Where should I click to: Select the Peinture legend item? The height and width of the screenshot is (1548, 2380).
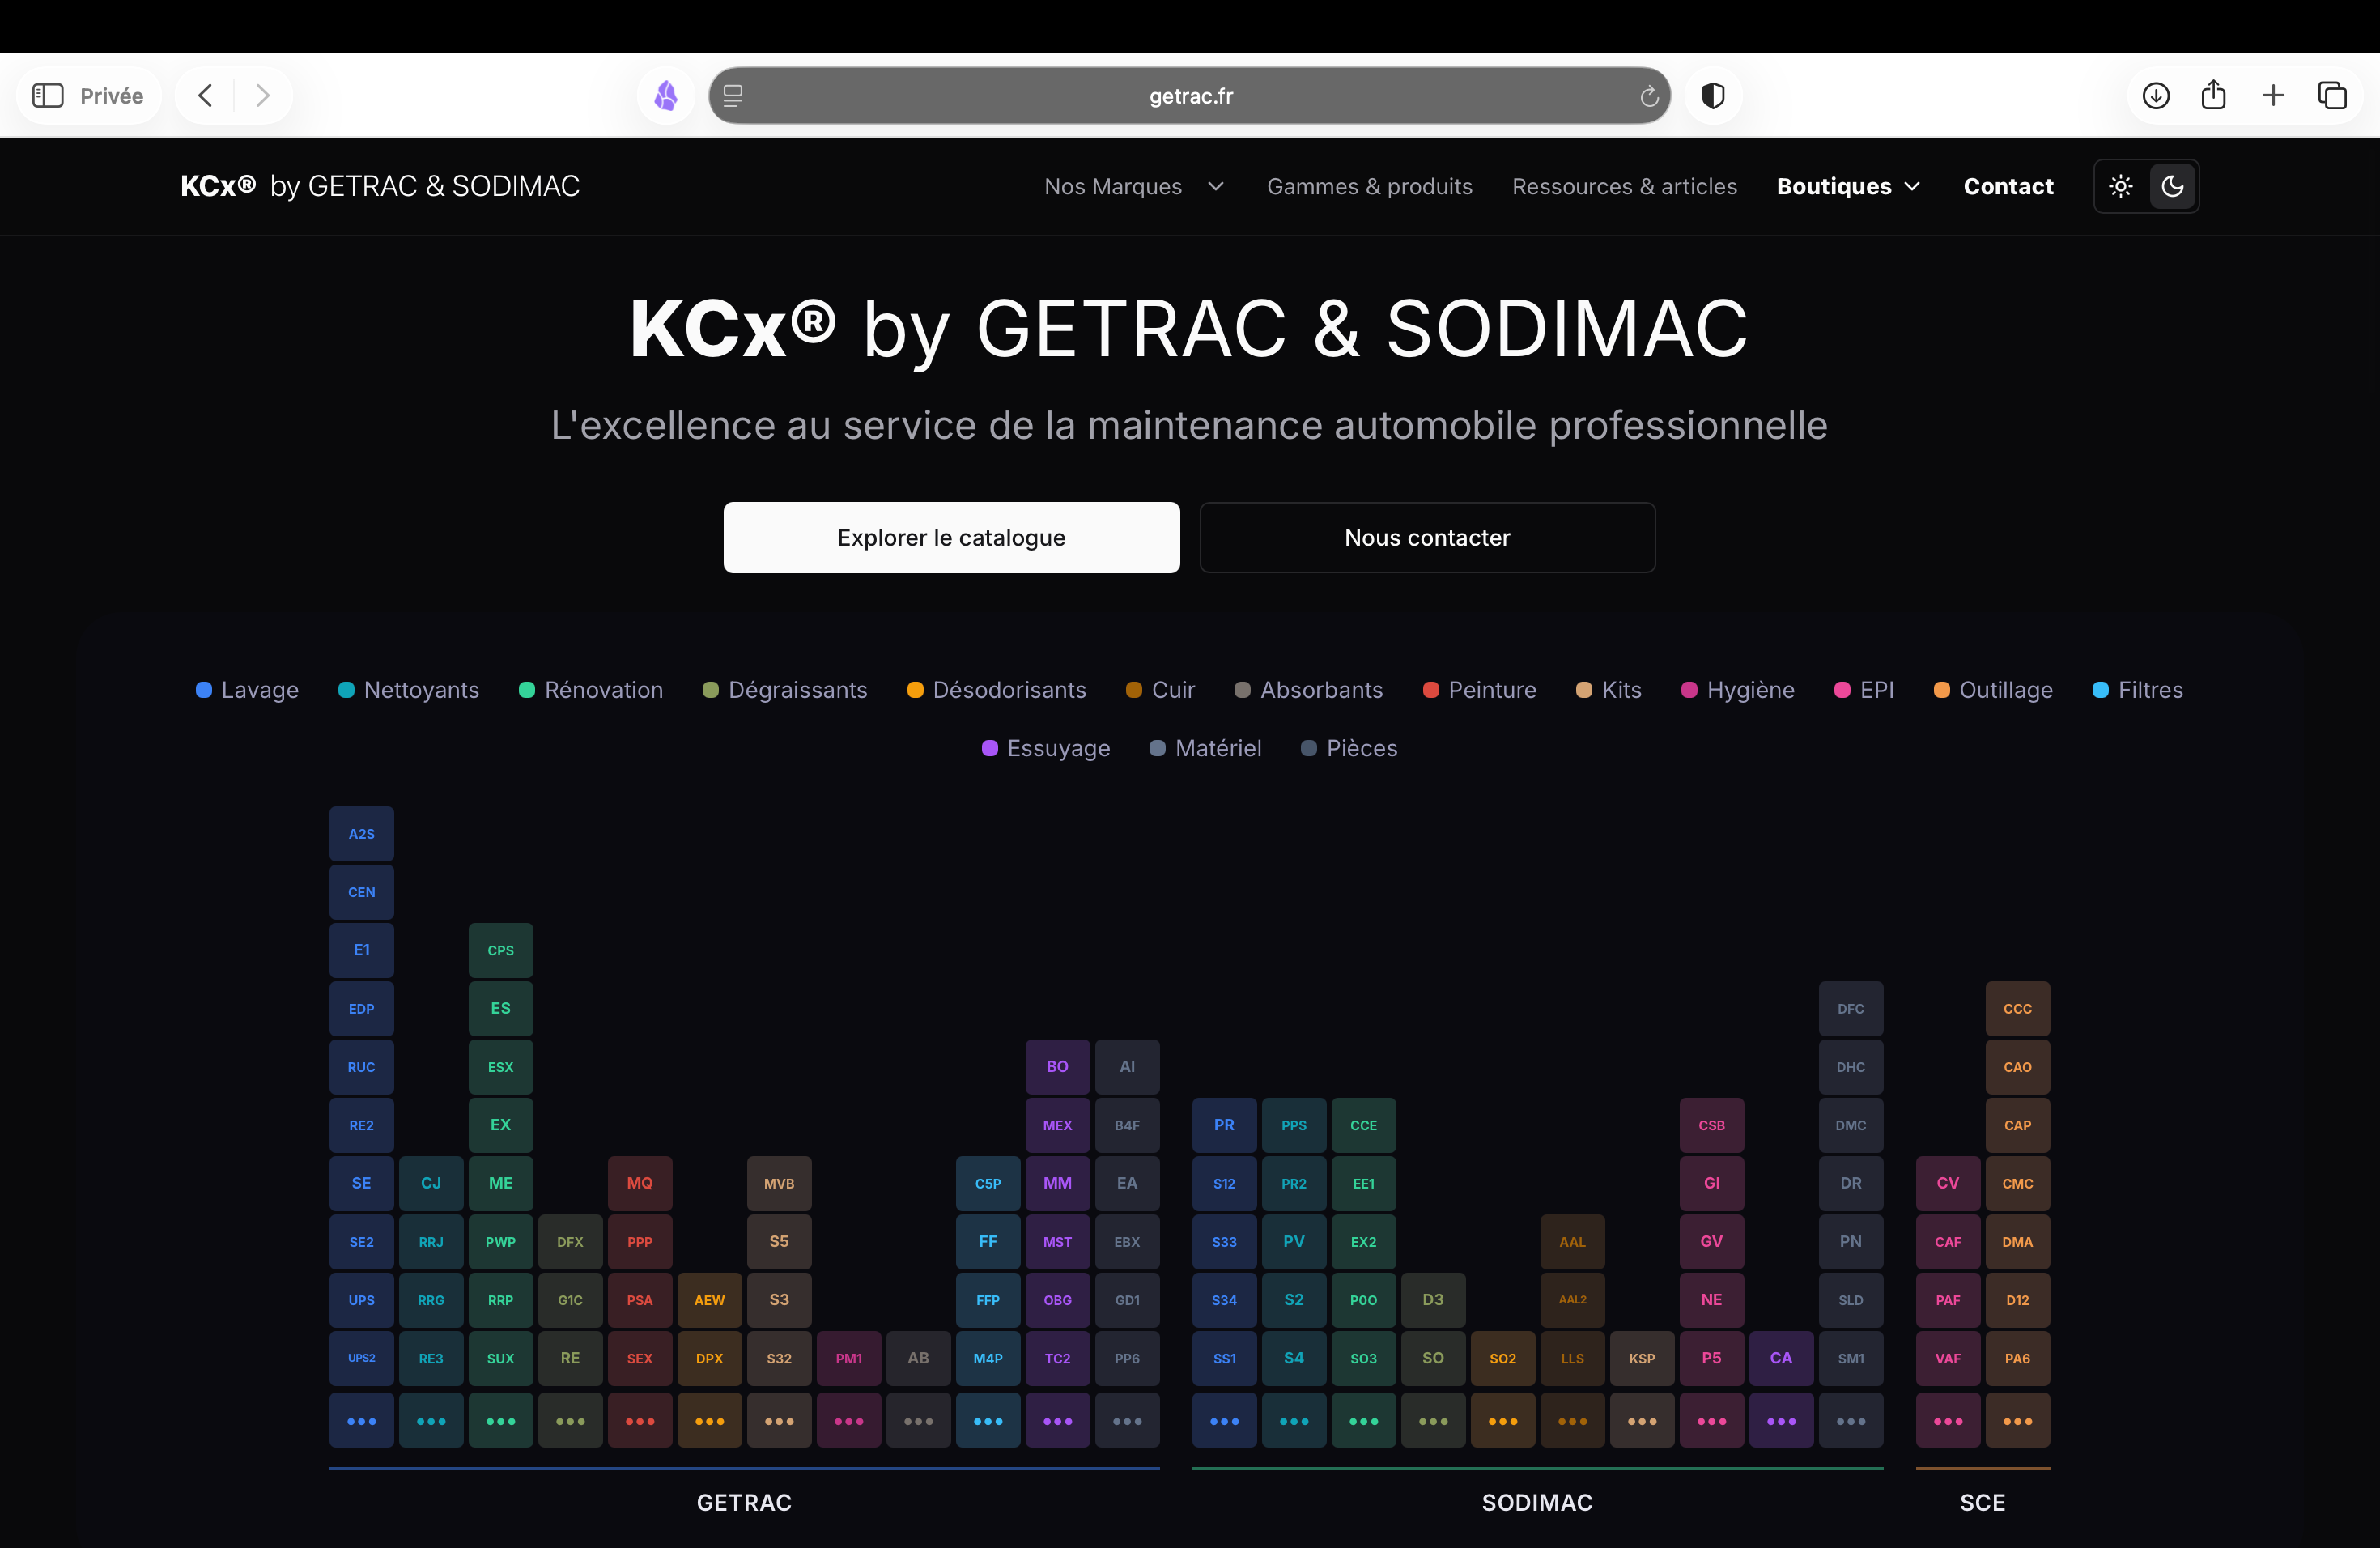click(x=1479, y=690)
